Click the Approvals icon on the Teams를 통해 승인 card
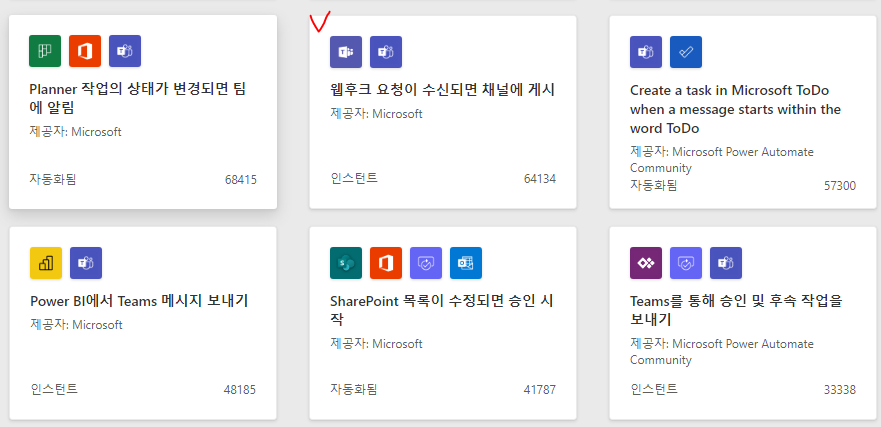The image size is (881, 427). pyautogui.click(x=686, y=263)
